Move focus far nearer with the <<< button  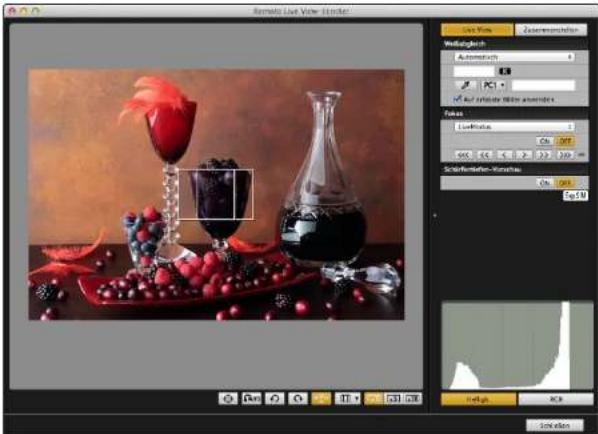[x=463, y=155]
